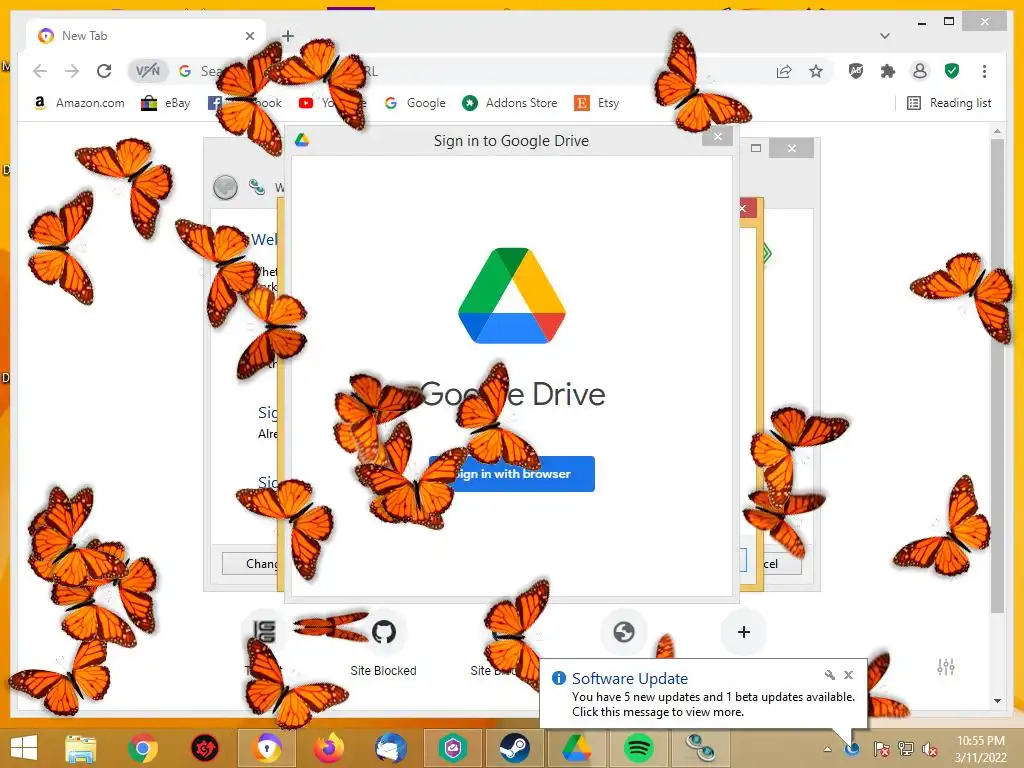Close the background dialog window
1024x768 pixels.
point(792,148)
